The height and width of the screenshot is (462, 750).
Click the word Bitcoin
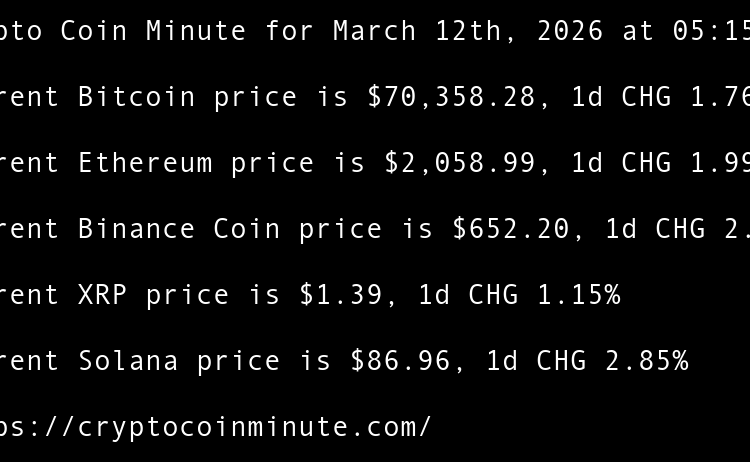137,97
